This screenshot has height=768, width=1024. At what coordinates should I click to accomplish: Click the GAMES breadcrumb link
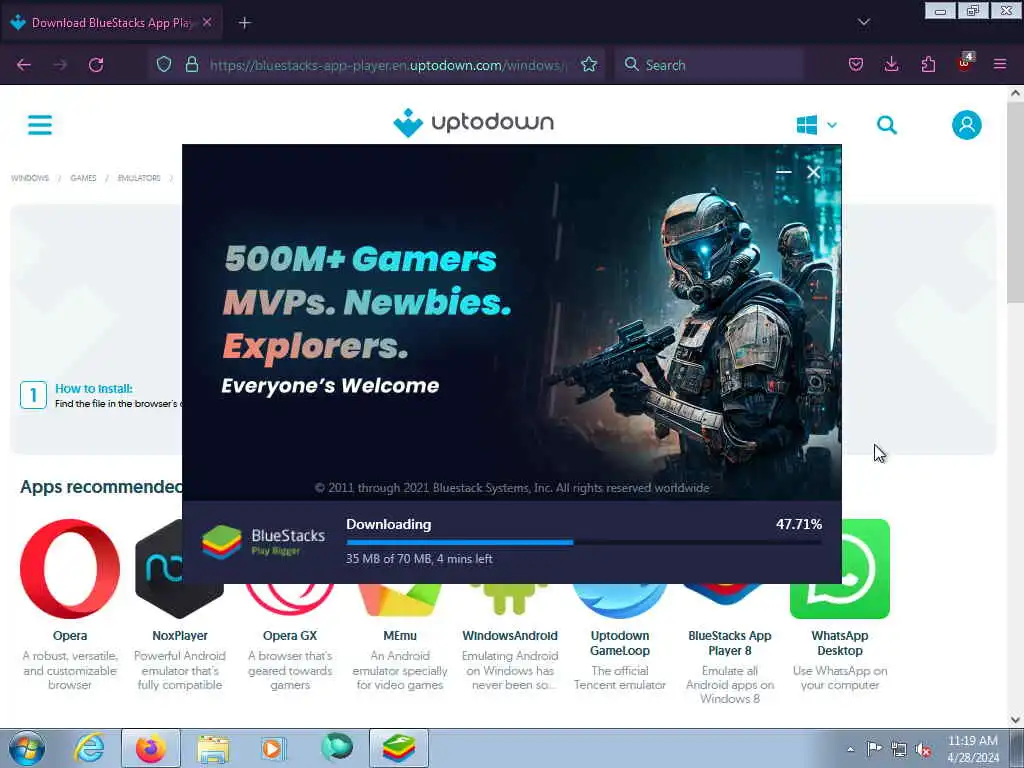pyautogui.click(x=84, y=178)
